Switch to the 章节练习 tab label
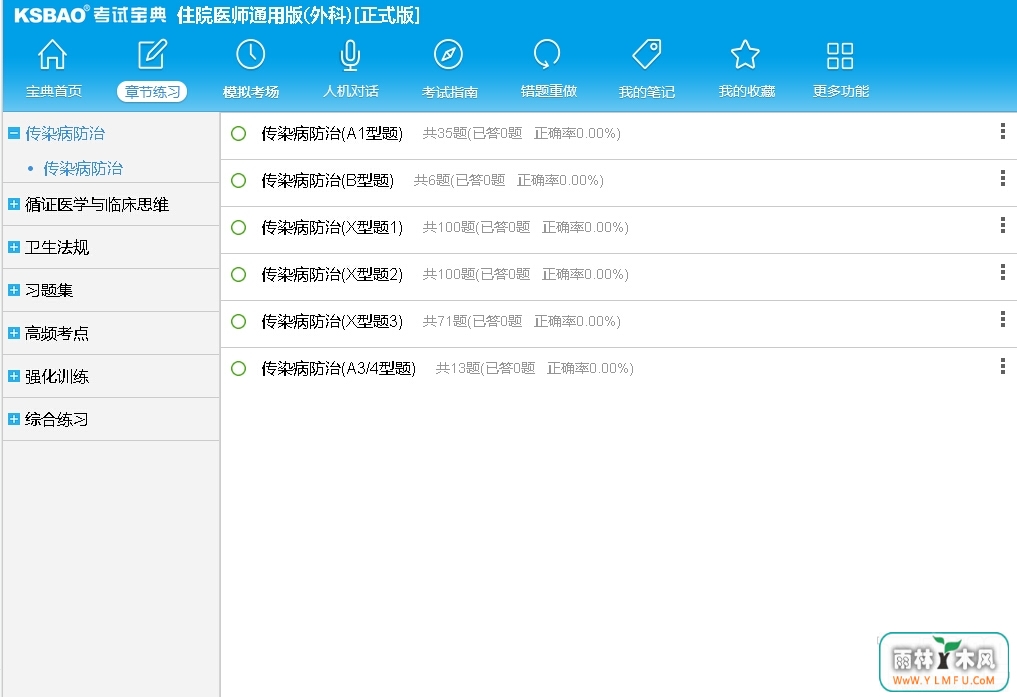The height and width of the screenshot is (697, 1017). coord(152,91)
